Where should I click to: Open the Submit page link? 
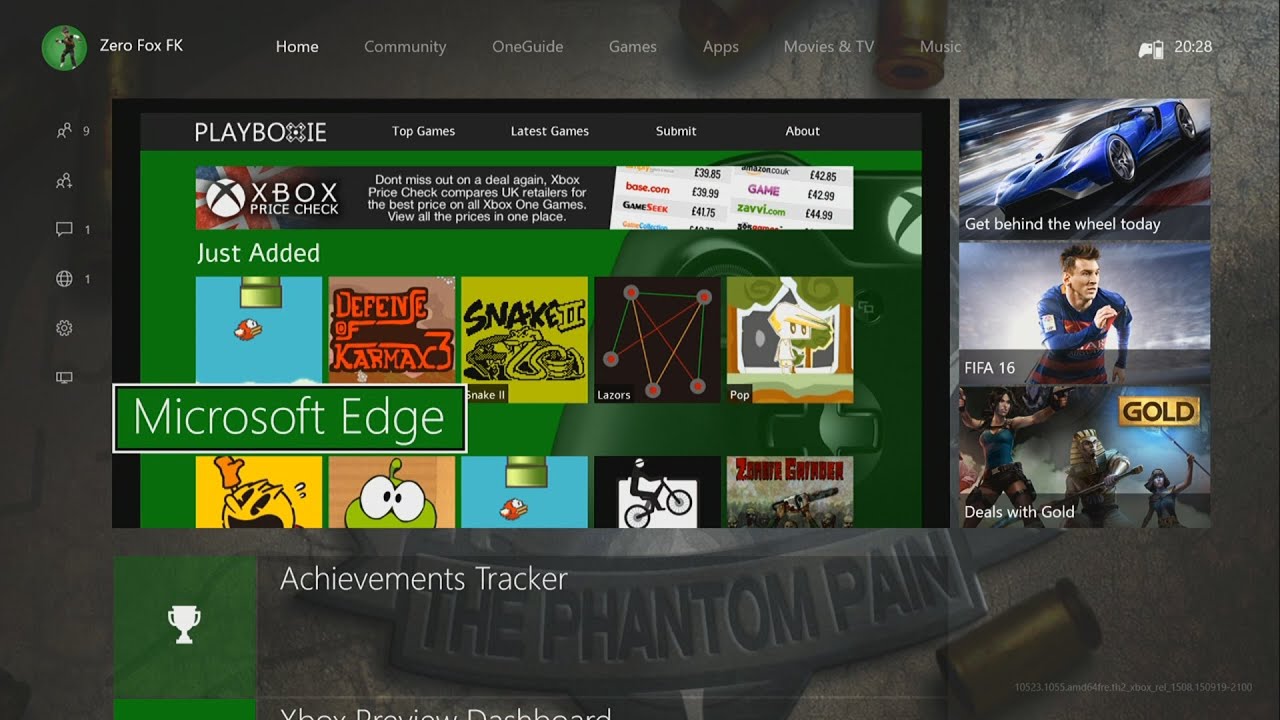coord(676,131)
